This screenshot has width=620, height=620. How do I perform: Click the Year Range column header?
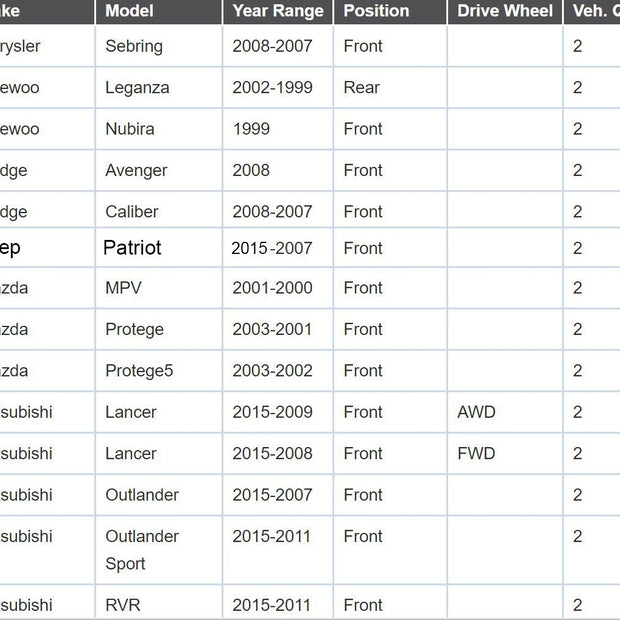278,11
